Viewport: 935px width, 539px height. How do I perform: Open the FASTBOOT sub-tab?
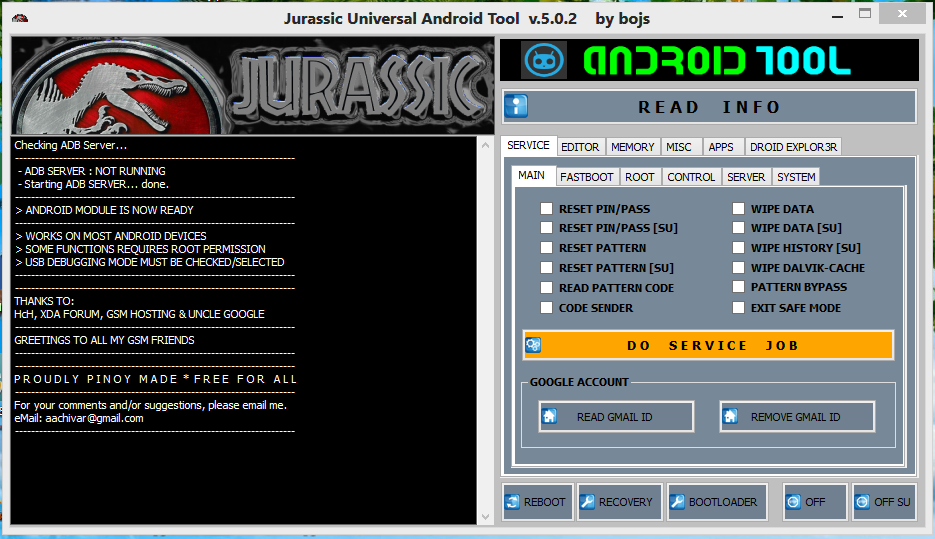click(x=587, y=177)
